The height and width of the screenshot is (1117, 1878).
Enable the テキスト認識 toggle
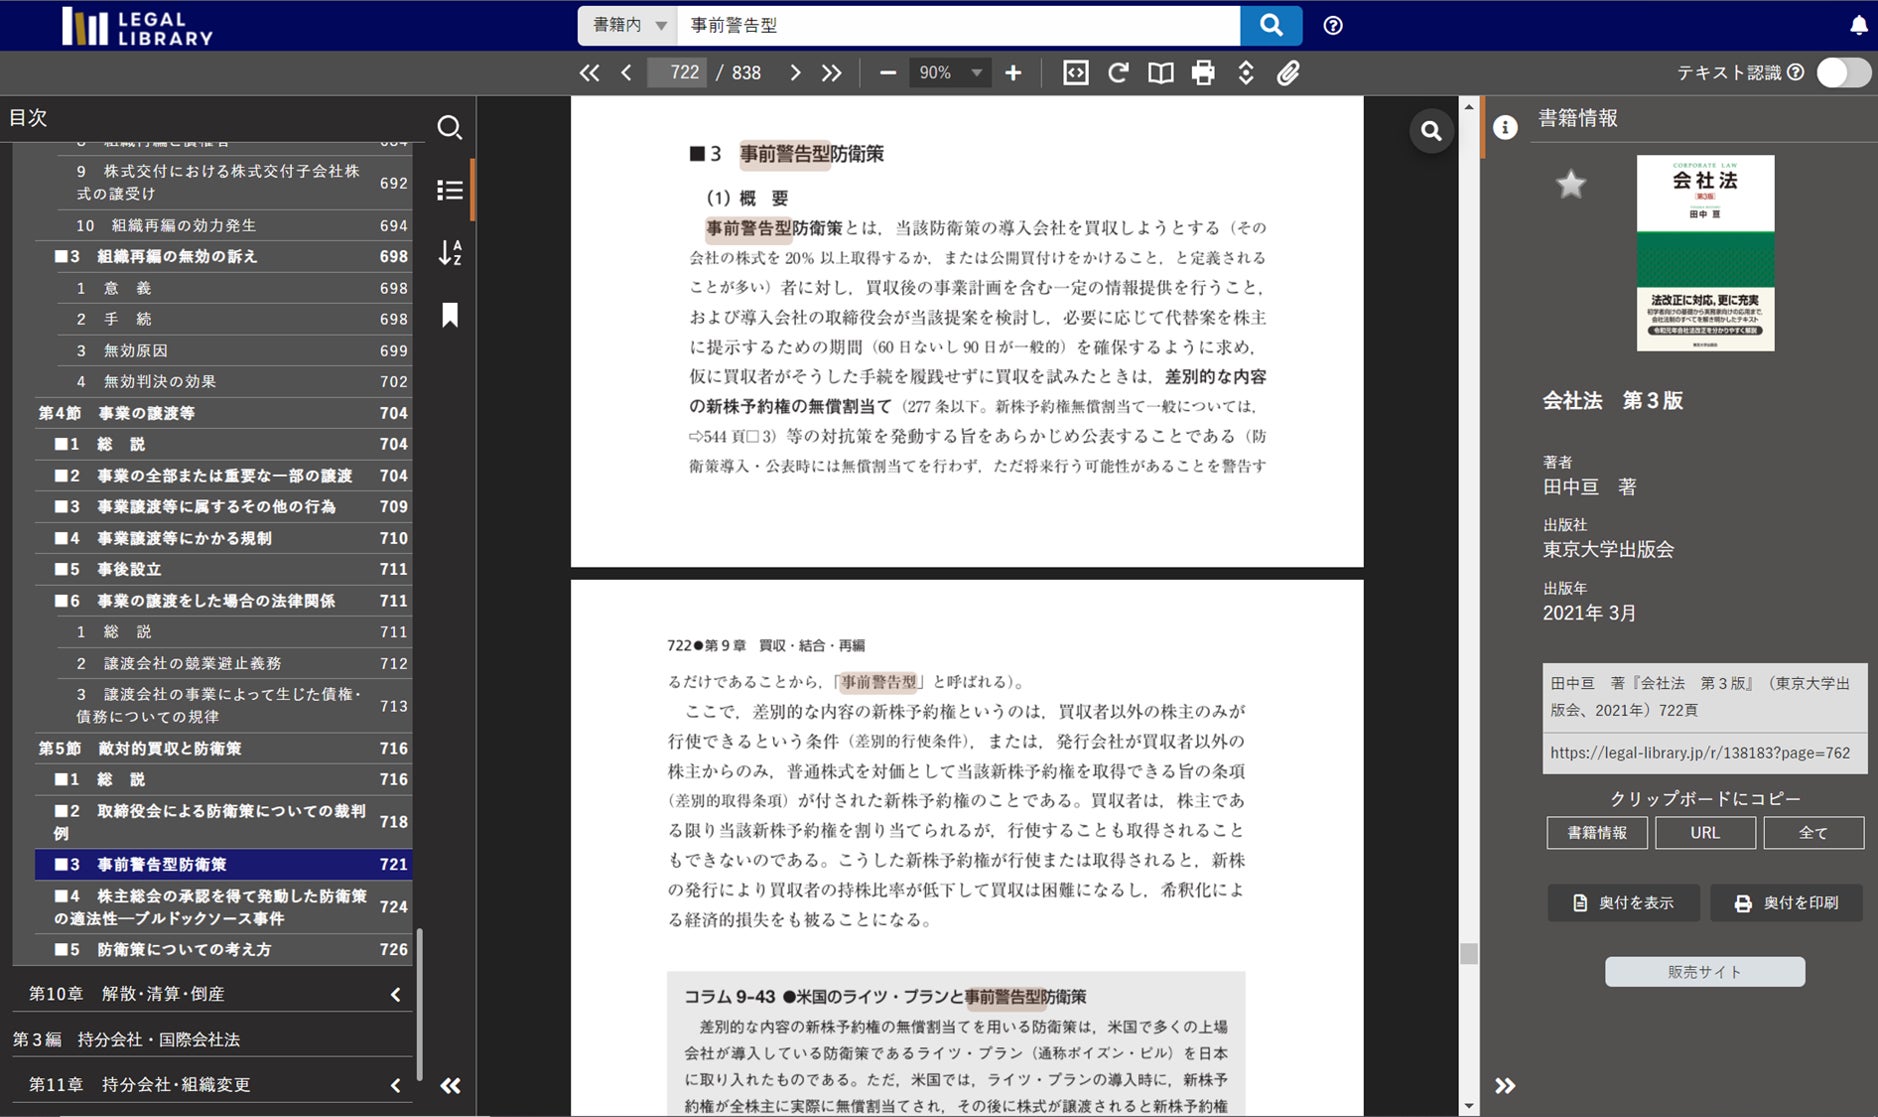tap(1843, 72)
